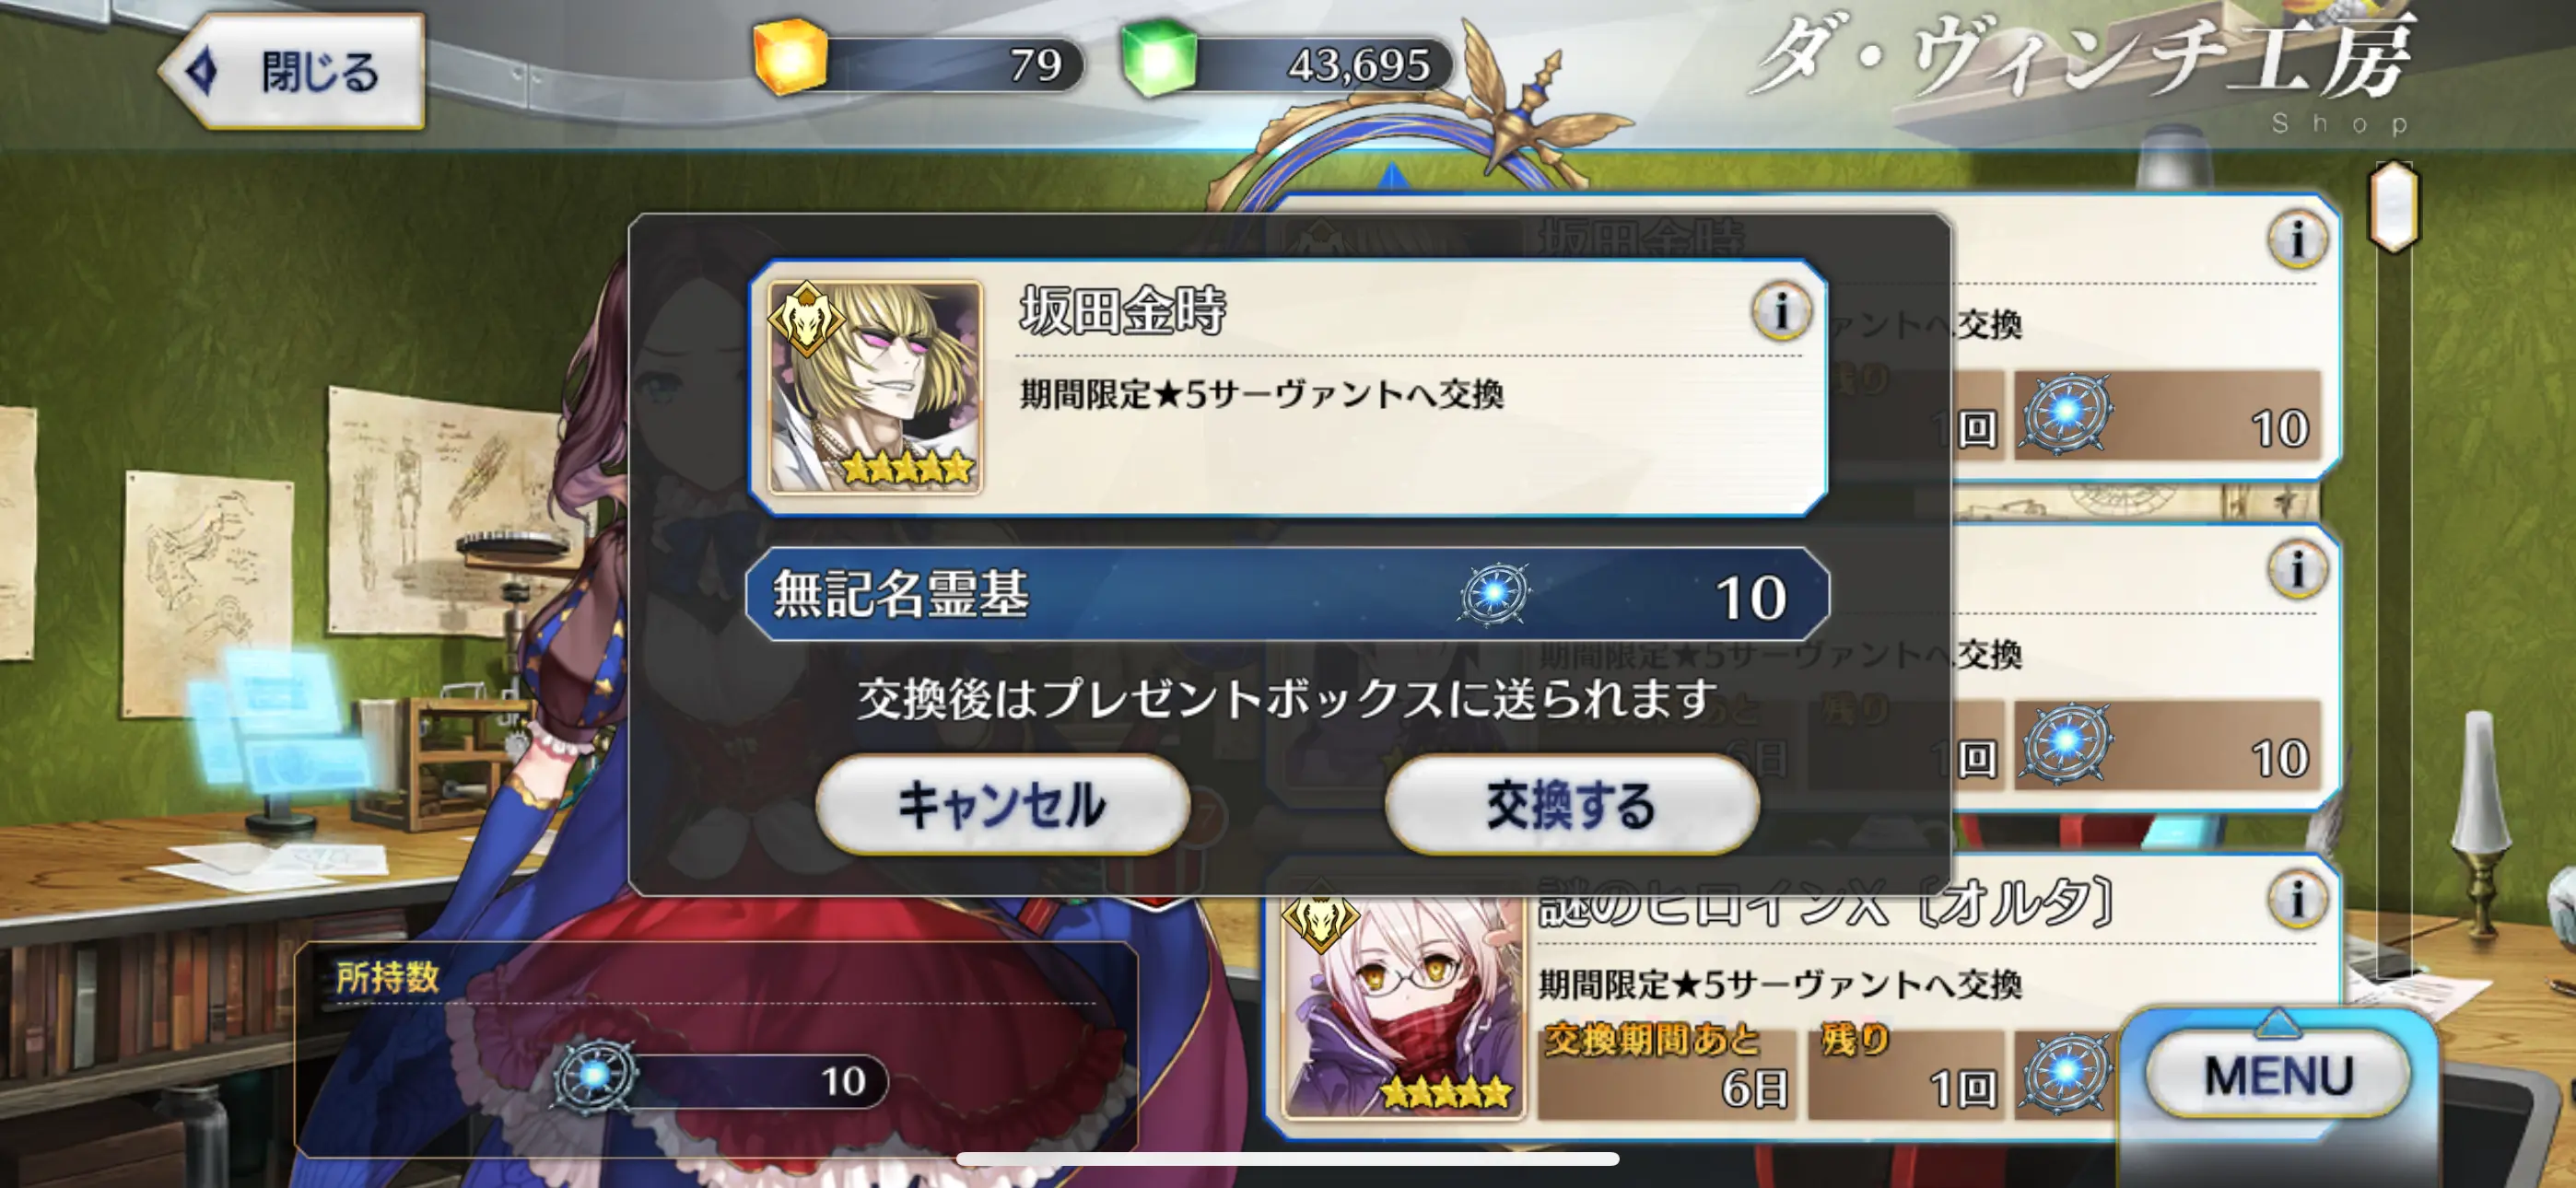Tap the 無記名霊基 cost bar showing 10
The image size is (2576, 1188).
pos(1288,594)
